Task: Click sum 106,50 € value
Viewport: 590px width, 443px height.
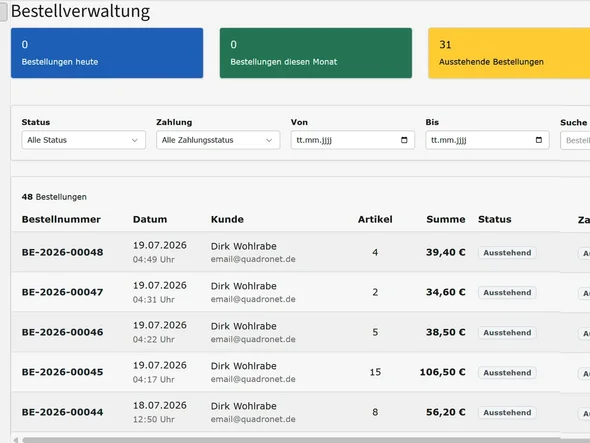Action: pos(442,372)
